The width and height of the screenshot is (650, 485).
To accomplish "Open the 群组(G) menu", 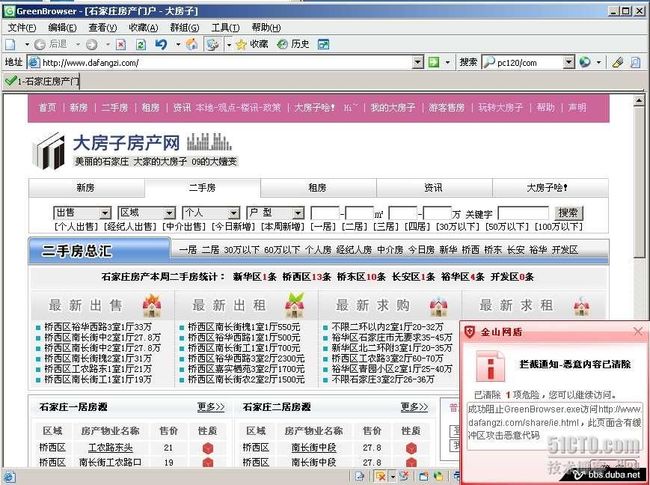I will tap(184, 27).
